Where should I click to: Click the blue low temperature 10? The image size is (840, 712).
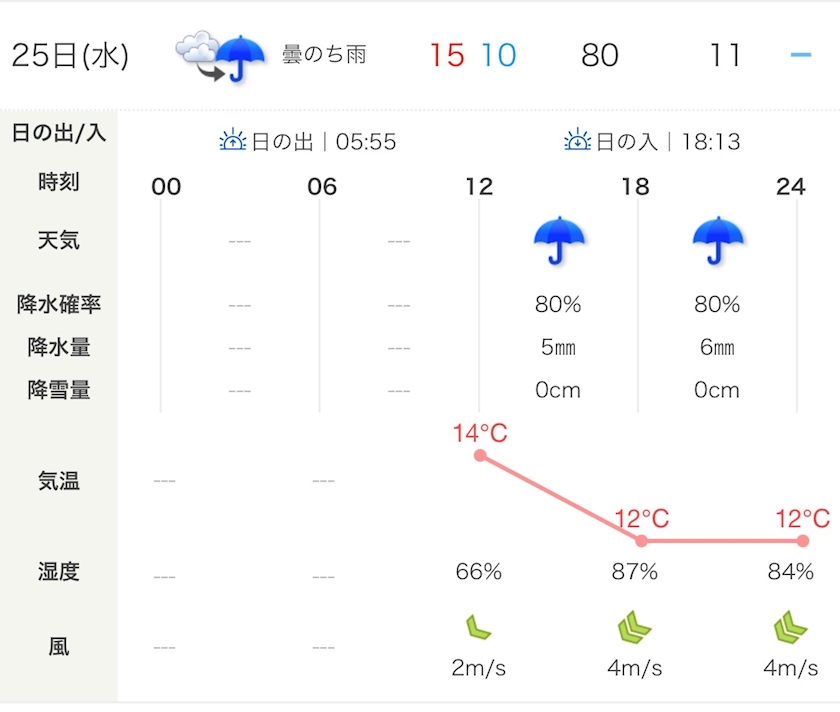(x=498, y=55)
